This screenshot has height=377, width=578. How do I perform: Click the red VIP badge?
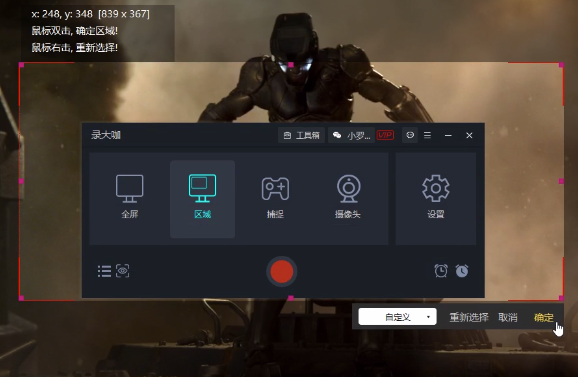pyautogui.click(x=385, y=135)
